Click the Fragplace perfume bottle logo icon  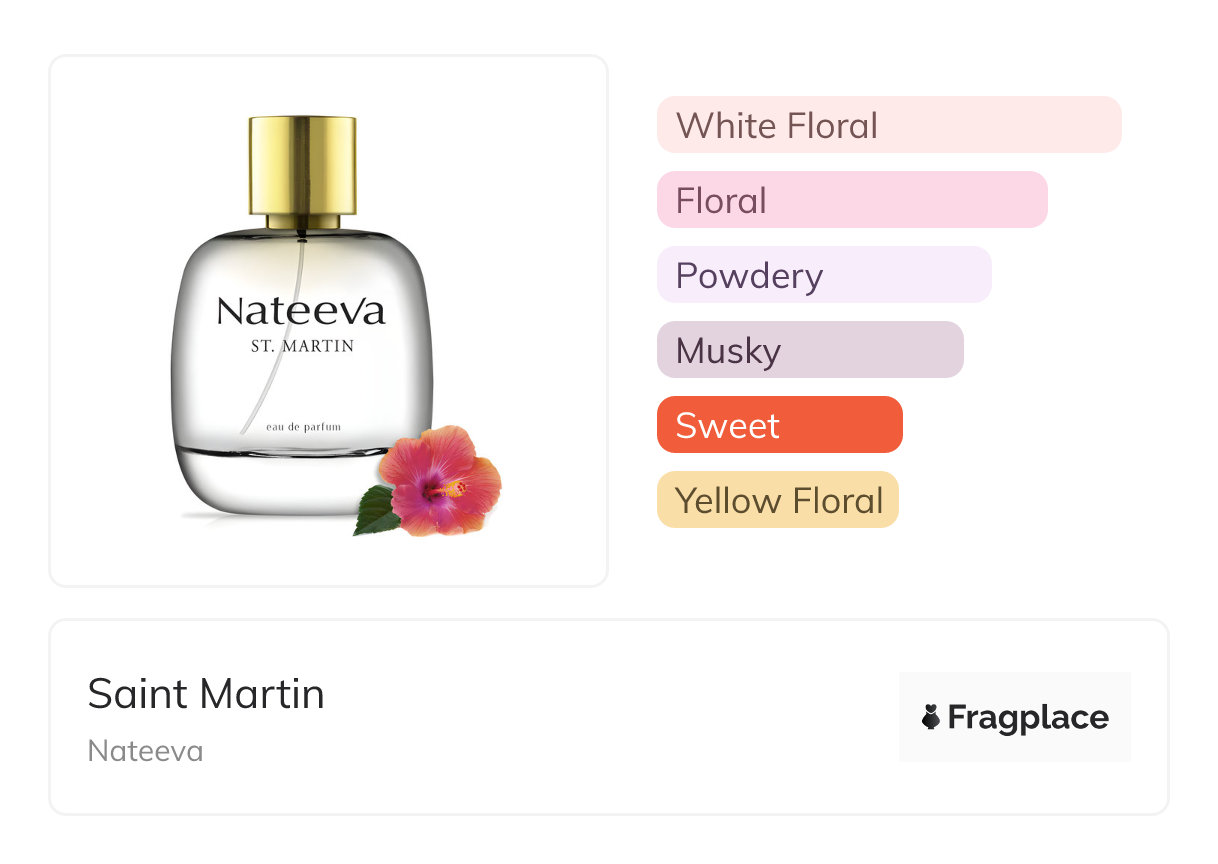(931, 717)
